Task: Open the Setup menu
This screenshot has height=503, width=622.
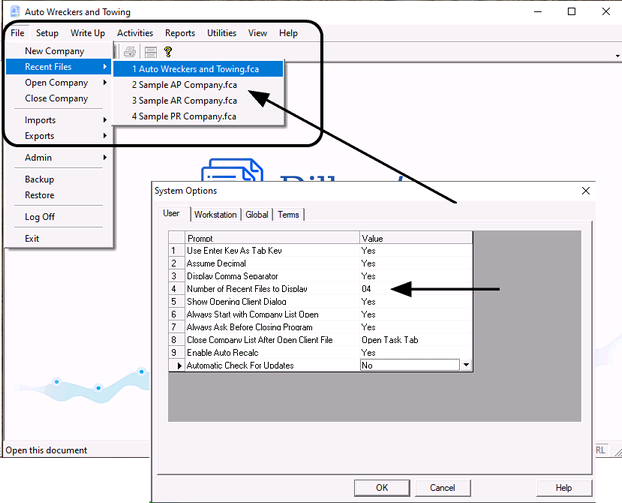Action: pos(47,33)
